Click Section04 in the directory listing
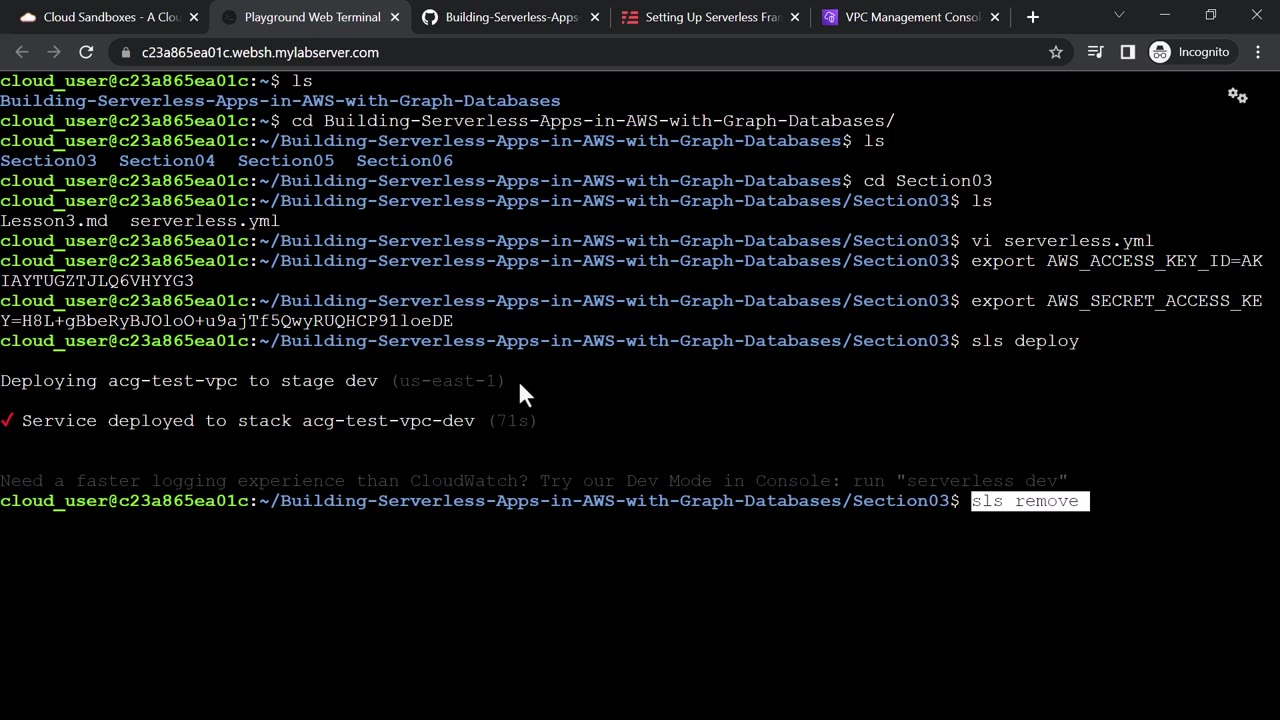1280x720 pixels. pos(167,161)
